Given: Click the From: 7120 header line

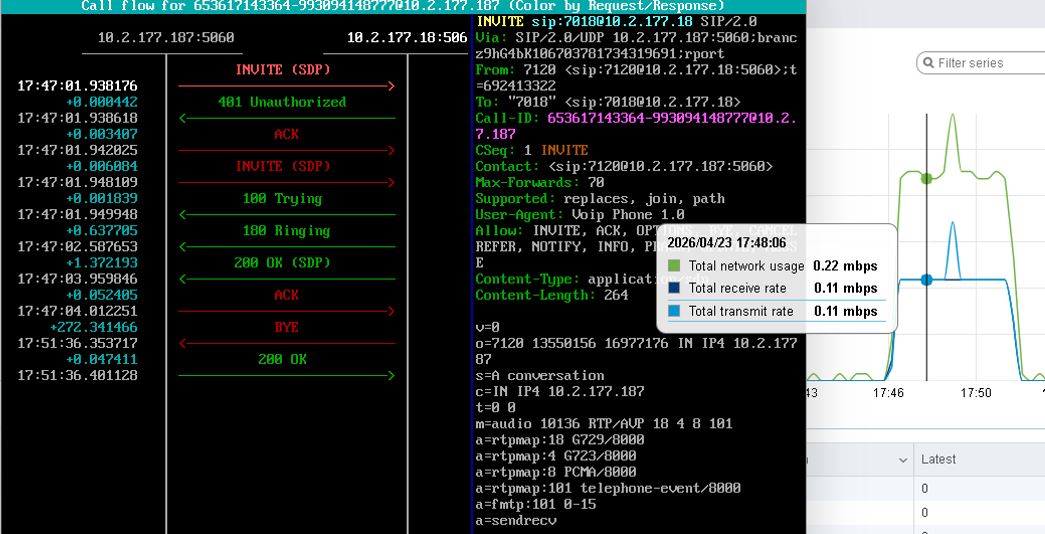Looking at the screenshot, I should tap(636, 70).
